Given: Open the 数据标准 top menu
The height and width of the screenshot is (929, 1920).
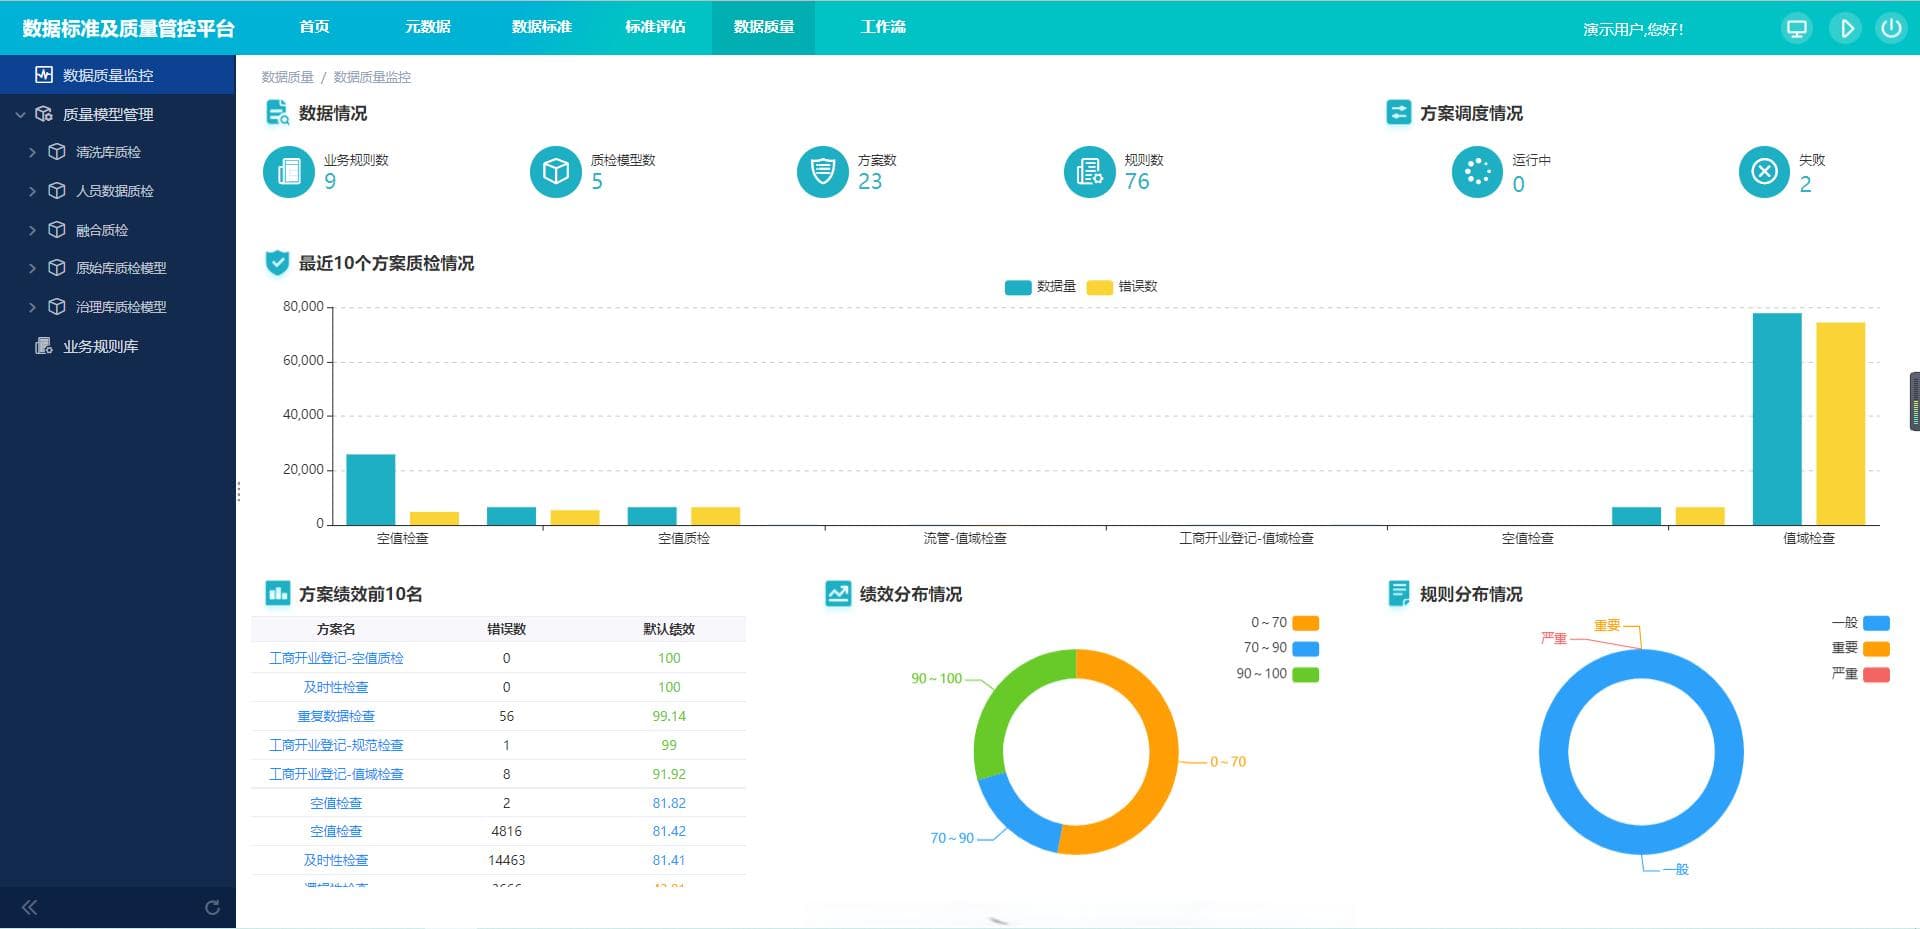Looking at the screenshot, I should (x=542, y=27).
